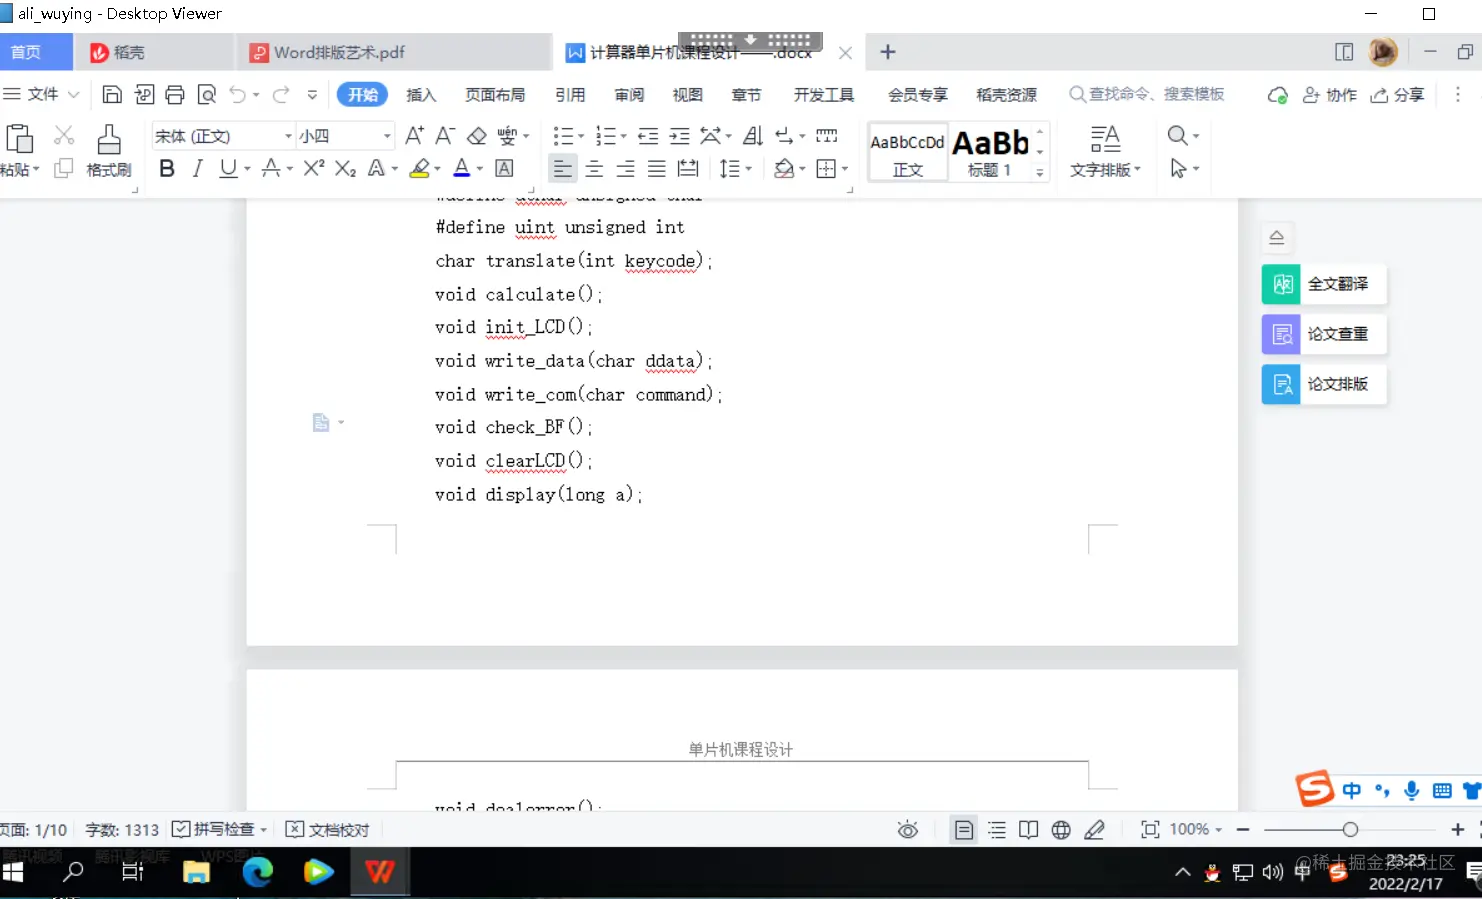Screen dimensions: 1482x899
Task: Click 论文排版 thesis layout button
Action: 1324,384
